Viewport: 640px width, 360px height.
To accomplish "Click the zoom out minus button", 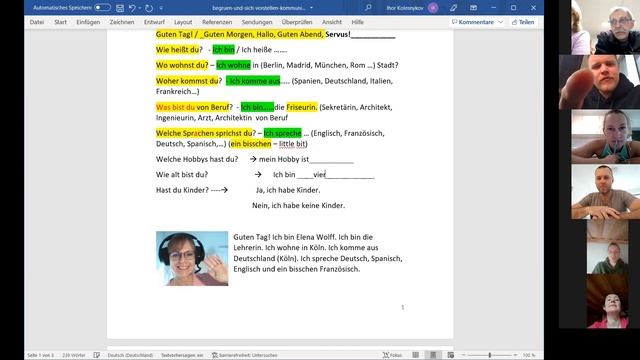I will [463, 355].
